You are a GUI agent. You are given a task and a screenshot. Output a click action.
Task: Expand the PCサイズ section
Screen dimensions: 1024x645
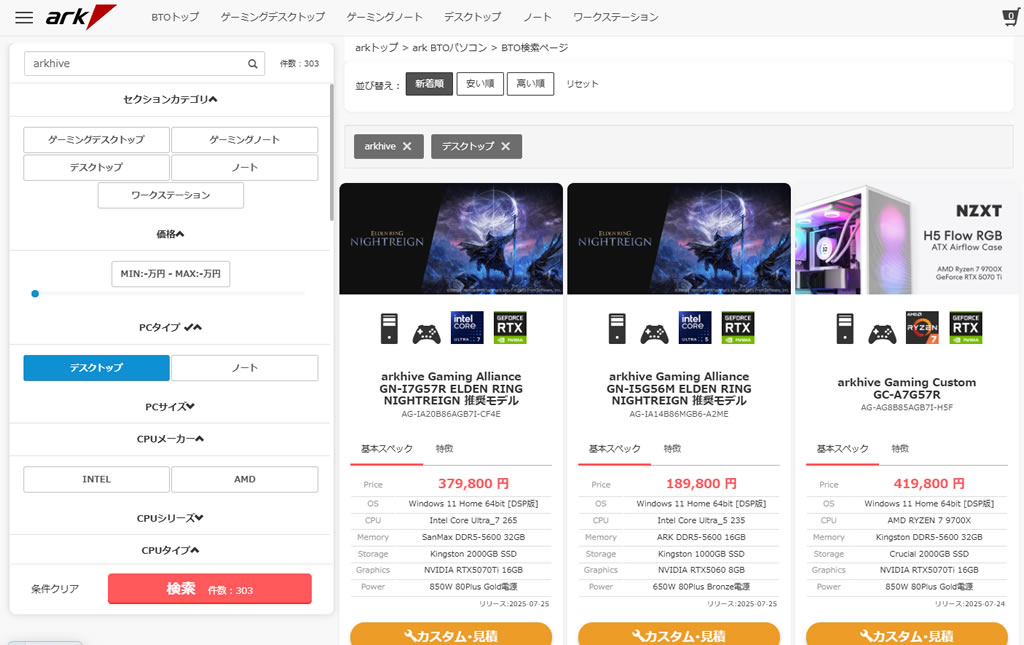point(170,407)
